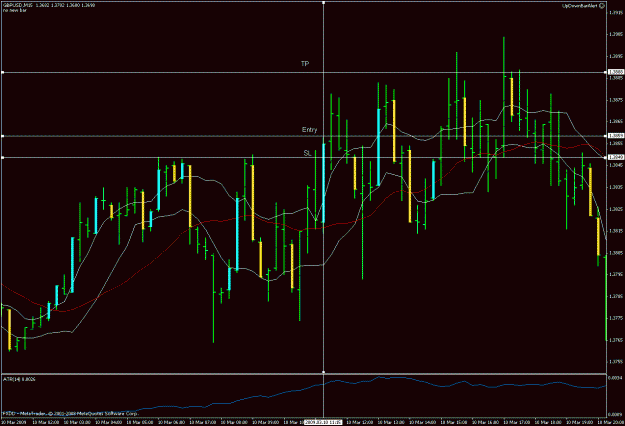Click the GBPUSD,M15 symbol title text
The width and height of the screenshot is (625, 426).
pos(18,5)
